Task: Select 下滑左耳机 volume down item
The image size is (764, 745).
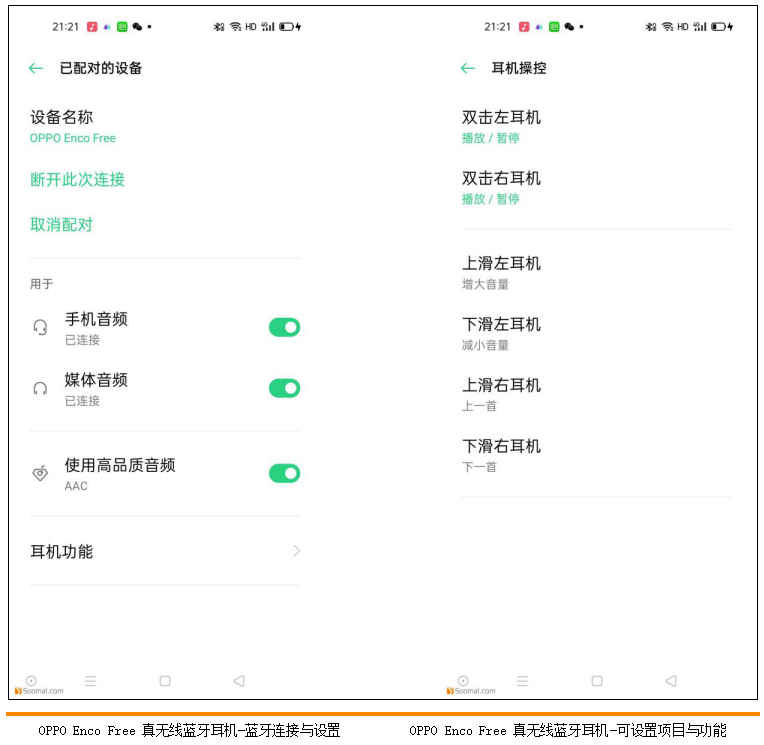Action: coord(597,334)
